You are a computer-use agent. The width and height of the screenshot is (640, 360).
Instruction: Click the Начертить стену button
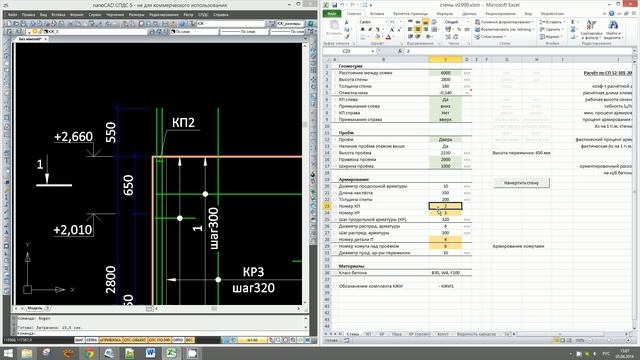pos(521,183)
